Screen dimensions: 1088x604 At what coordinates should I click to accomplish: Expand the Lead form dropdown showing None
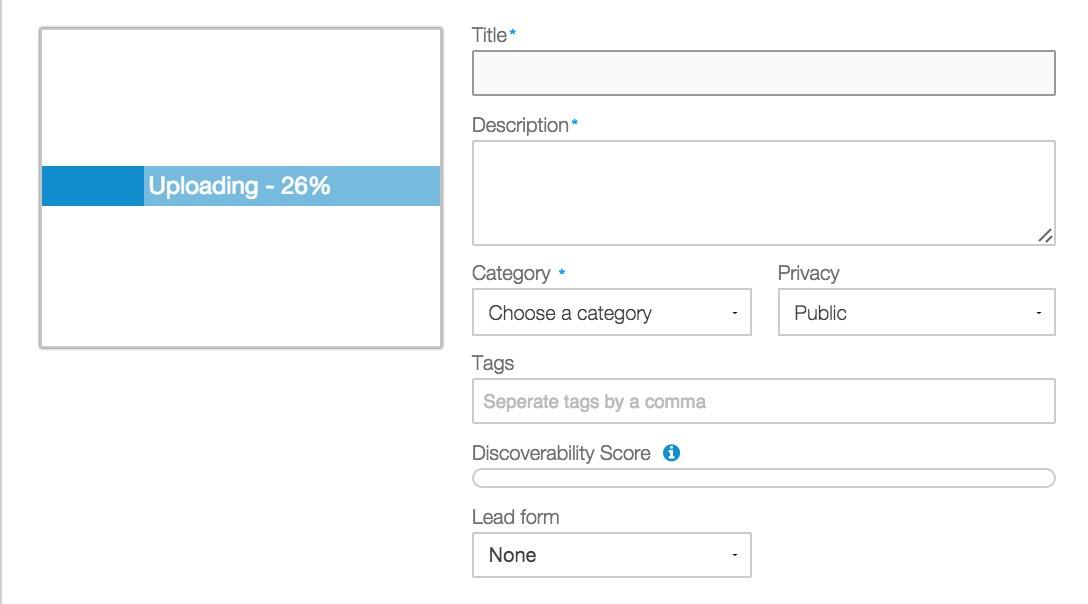612,555
